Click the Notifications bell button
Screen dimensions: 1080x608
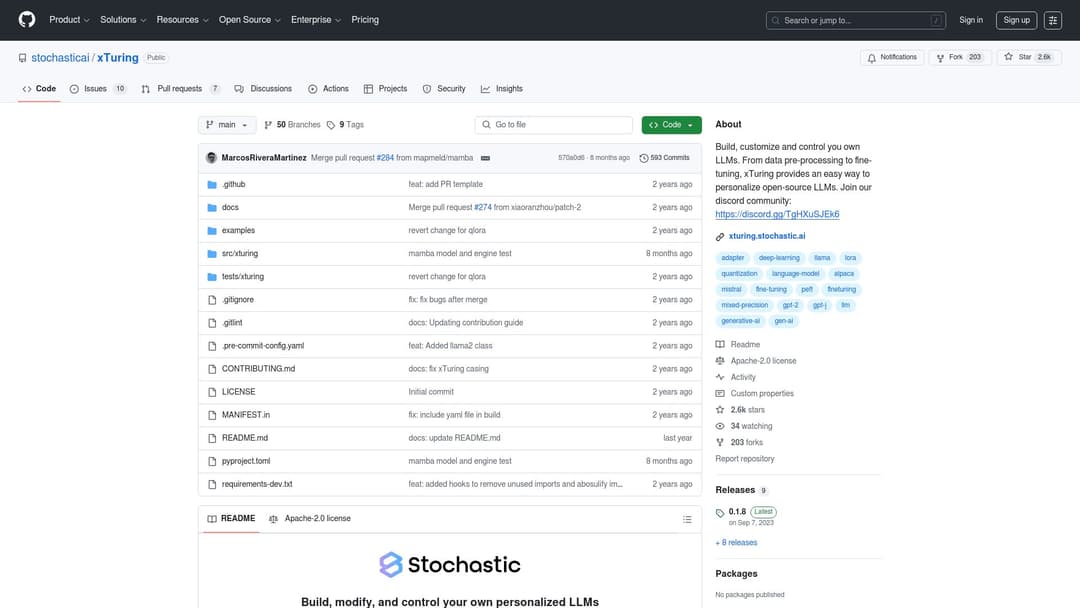click(x=892, y=57)
